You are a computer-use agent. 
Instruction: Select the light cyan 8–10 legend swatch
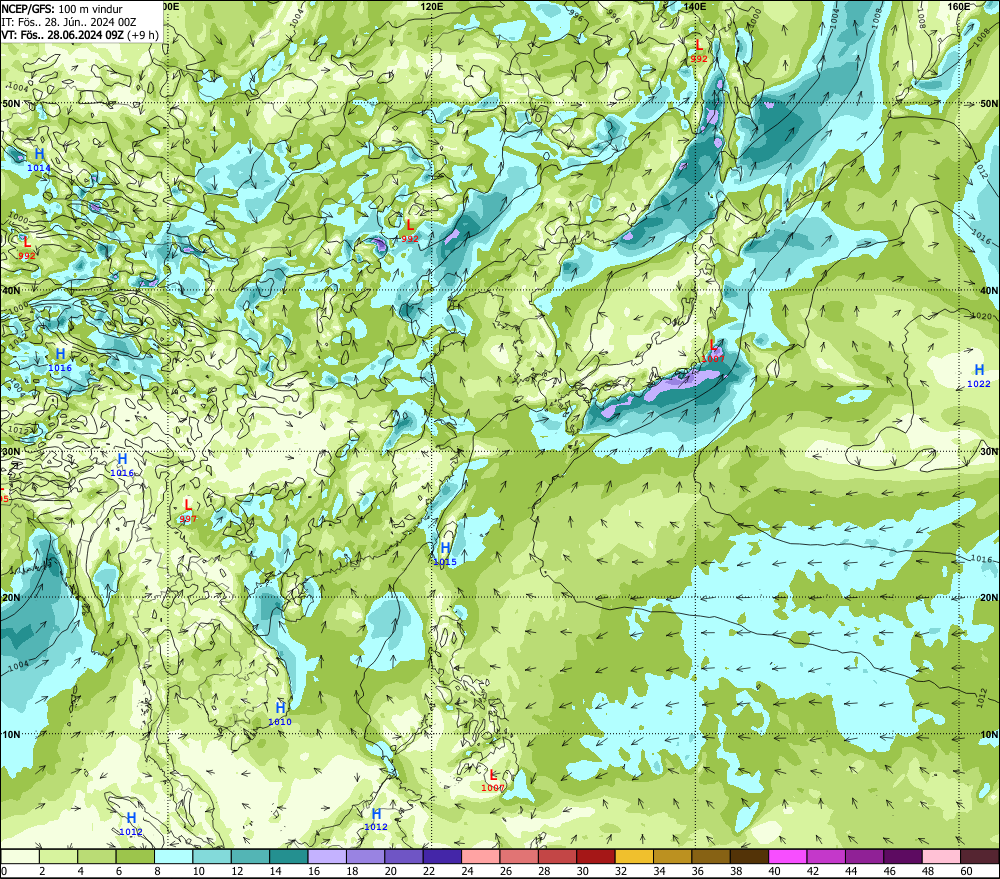[173, 856]
